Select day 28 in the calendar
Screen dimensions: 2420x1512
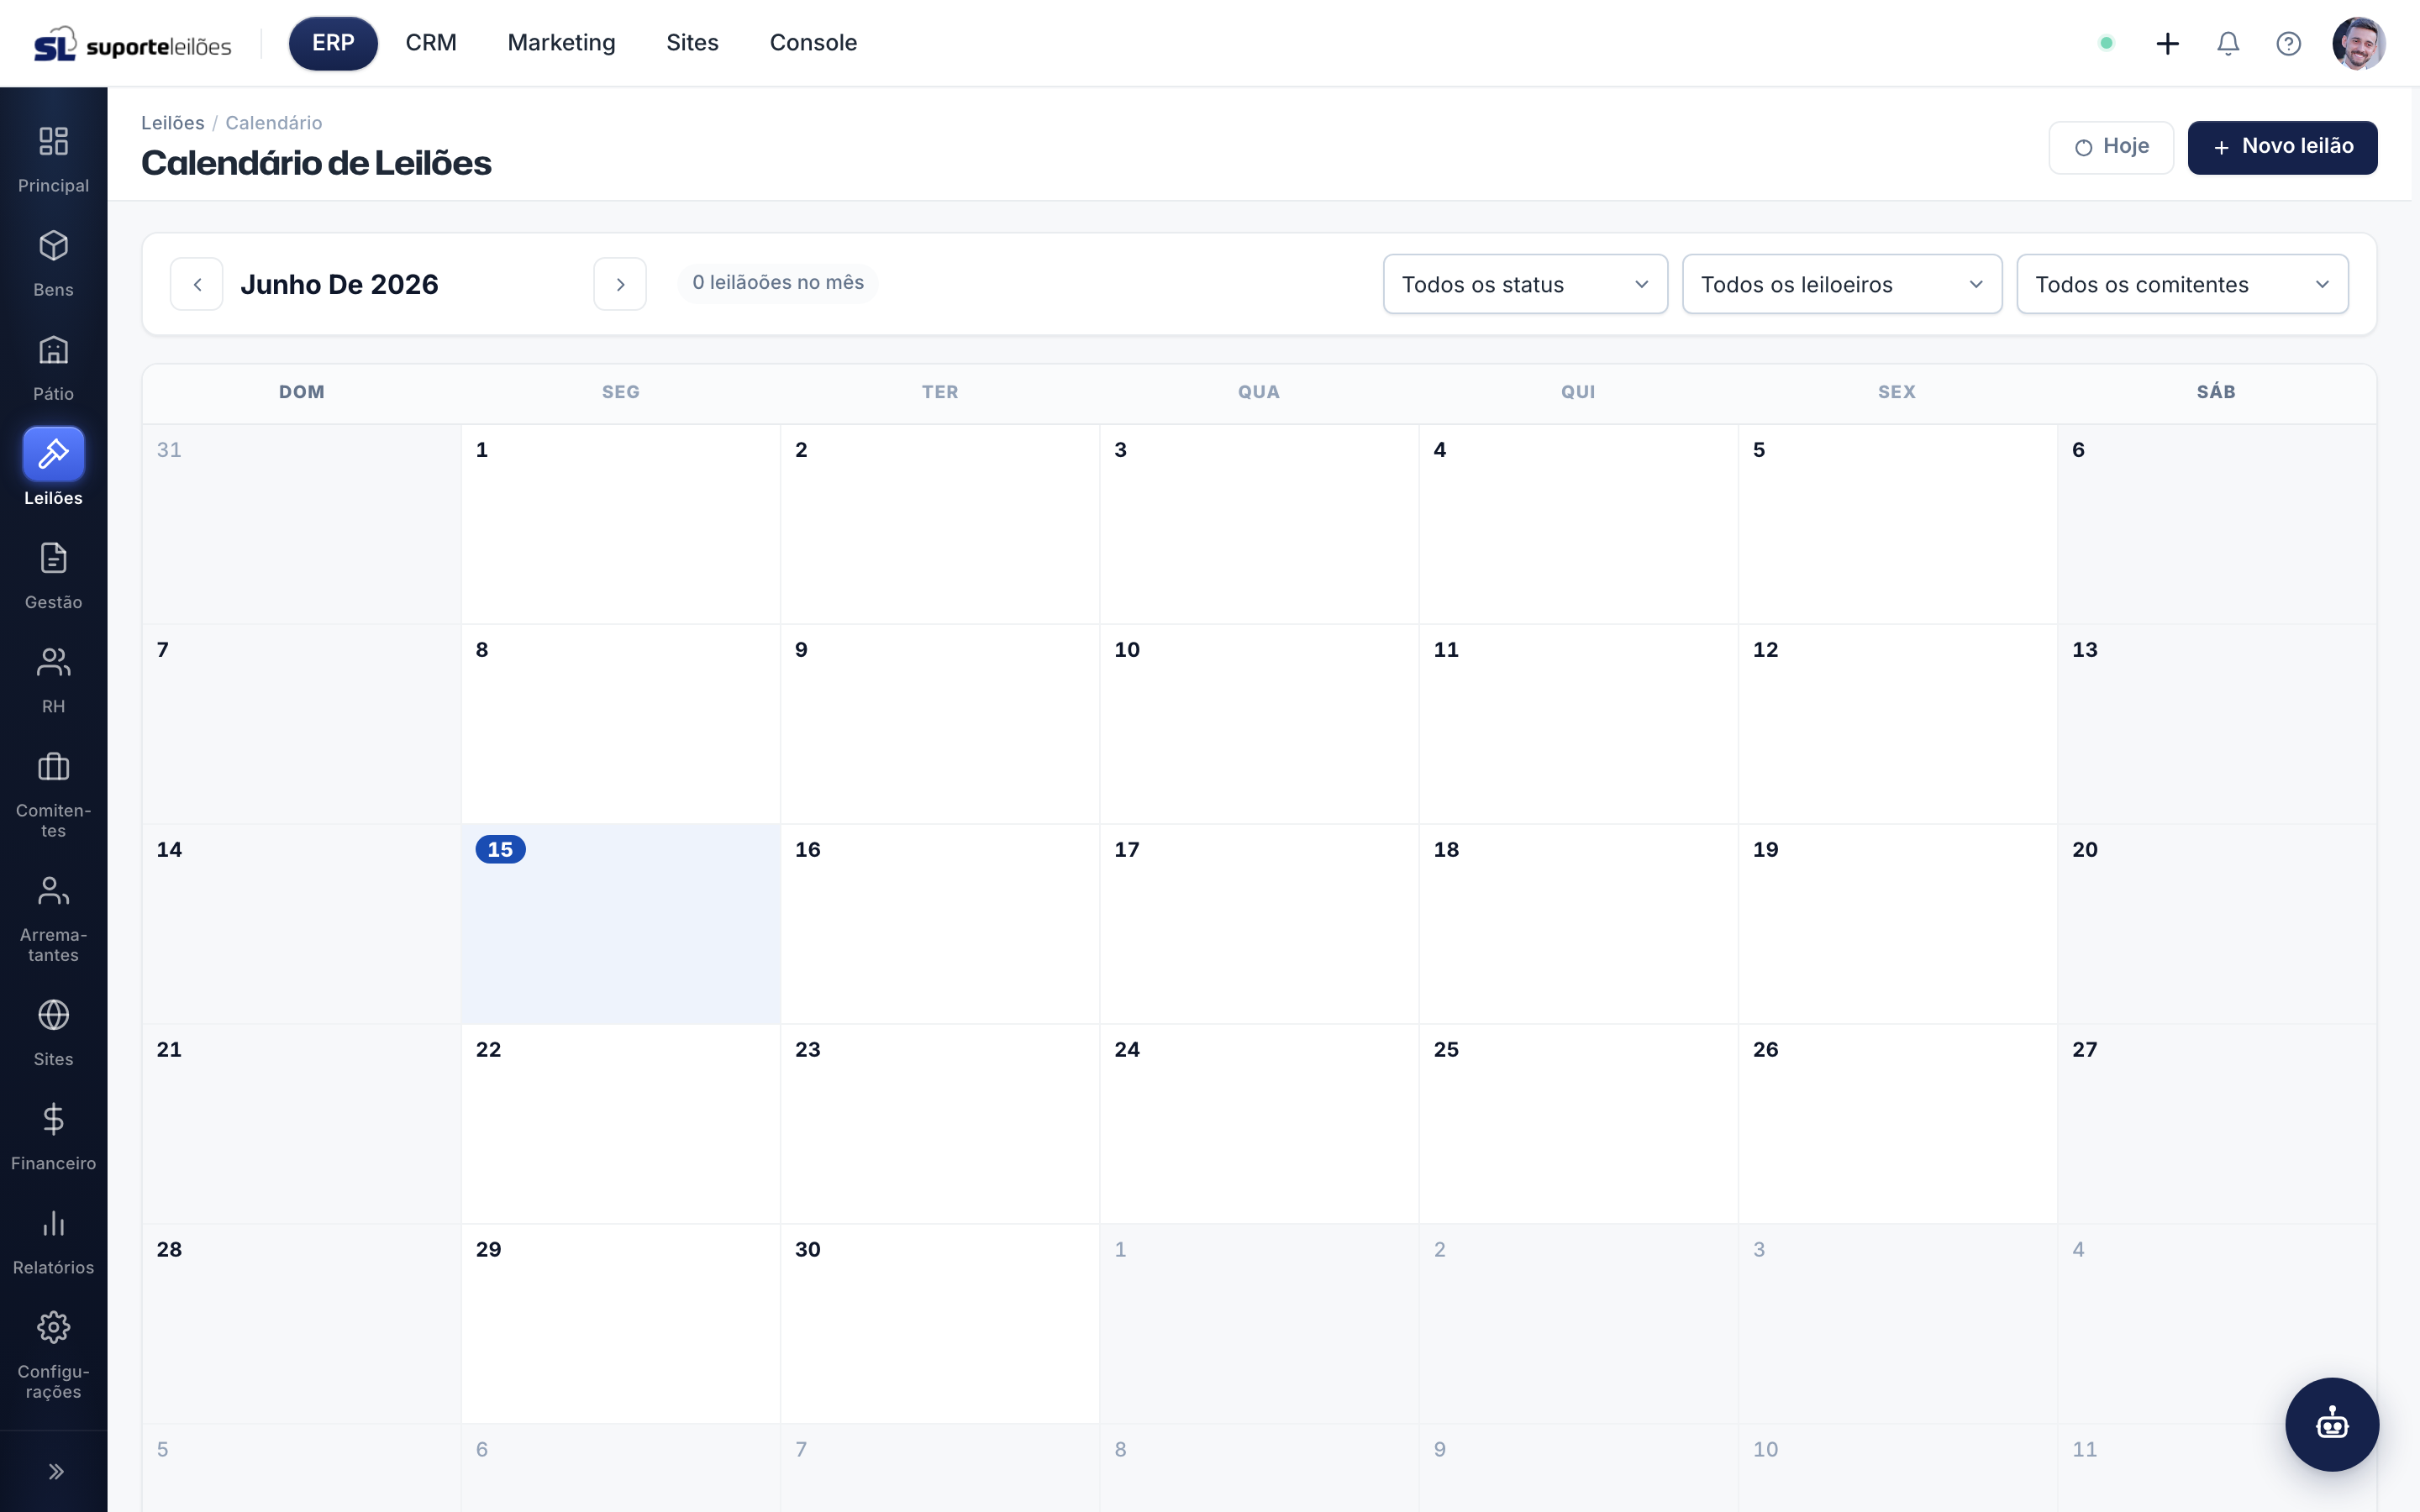[x=301, y=1324]
